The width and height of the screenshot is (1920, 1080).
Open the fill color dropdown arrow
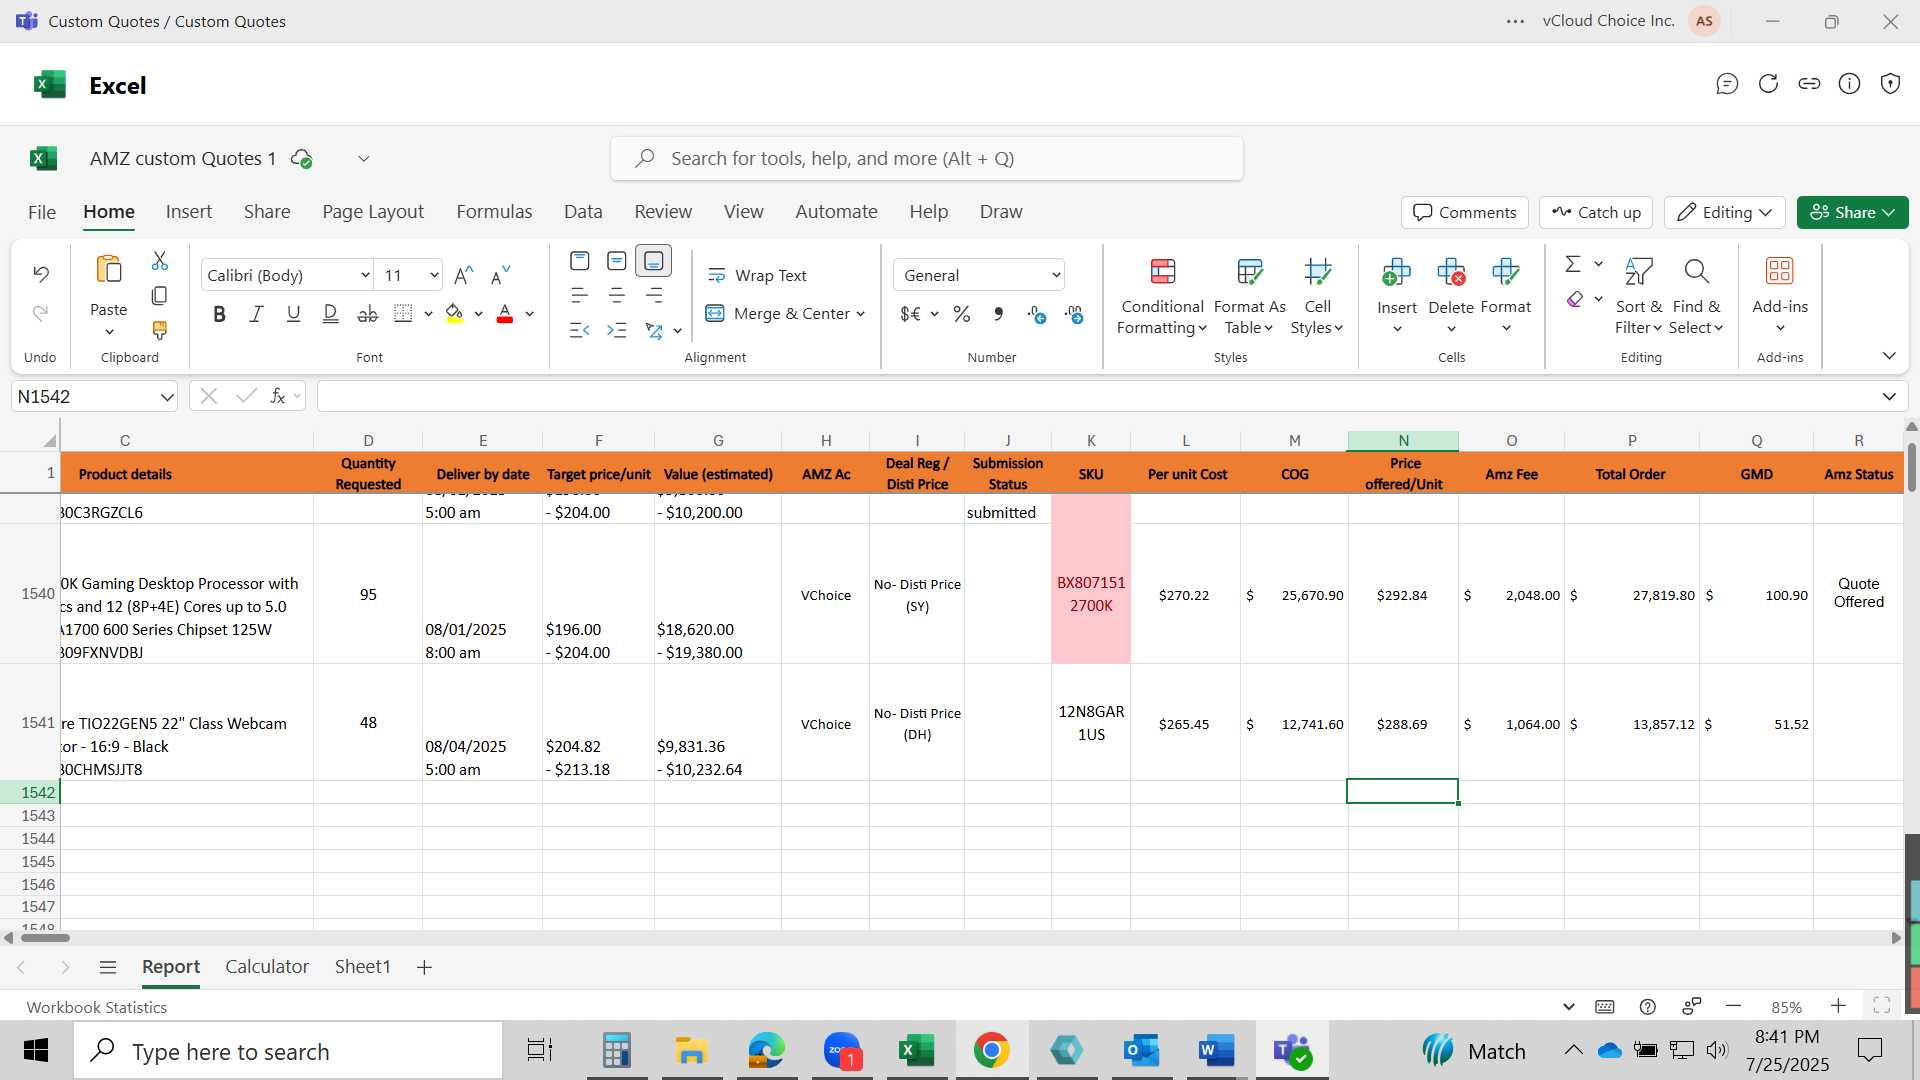click(479, 314)
